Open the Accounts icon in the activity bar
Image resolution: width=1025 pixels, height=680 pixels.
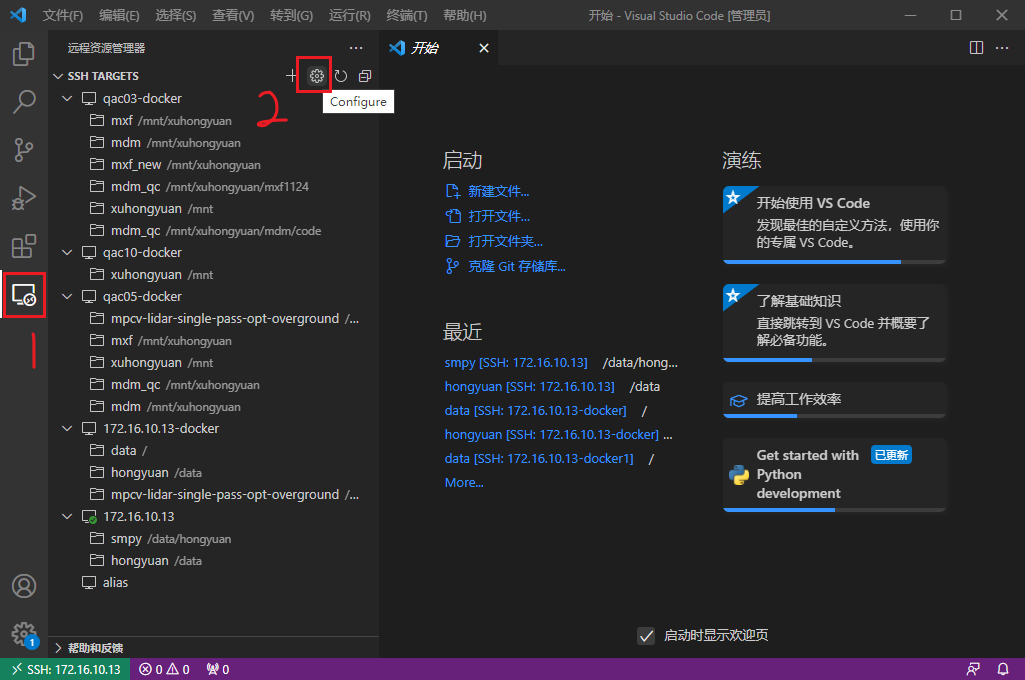point(24,586)
